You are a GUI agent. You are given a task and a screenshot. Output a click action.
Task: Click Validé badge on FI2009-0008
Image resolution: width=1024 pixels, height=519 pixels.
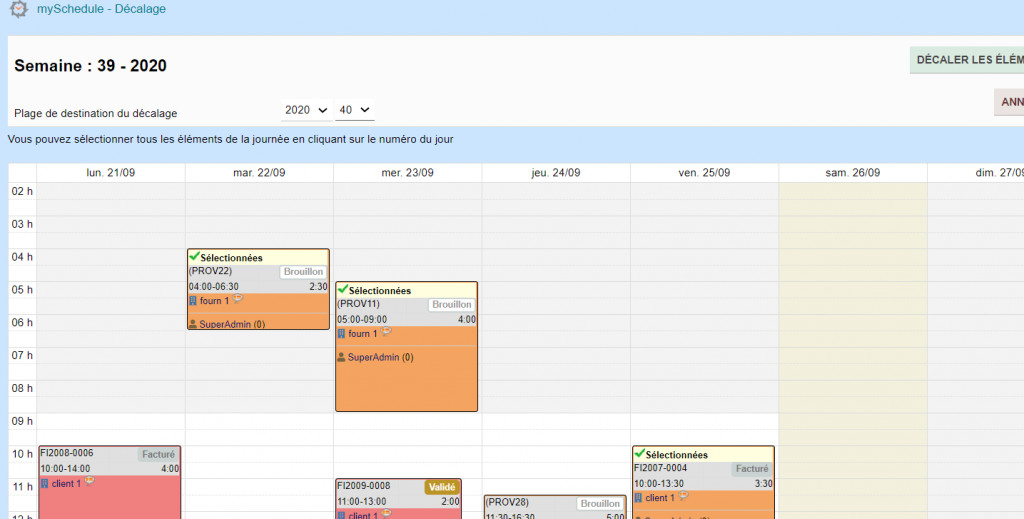click(441, 487)
